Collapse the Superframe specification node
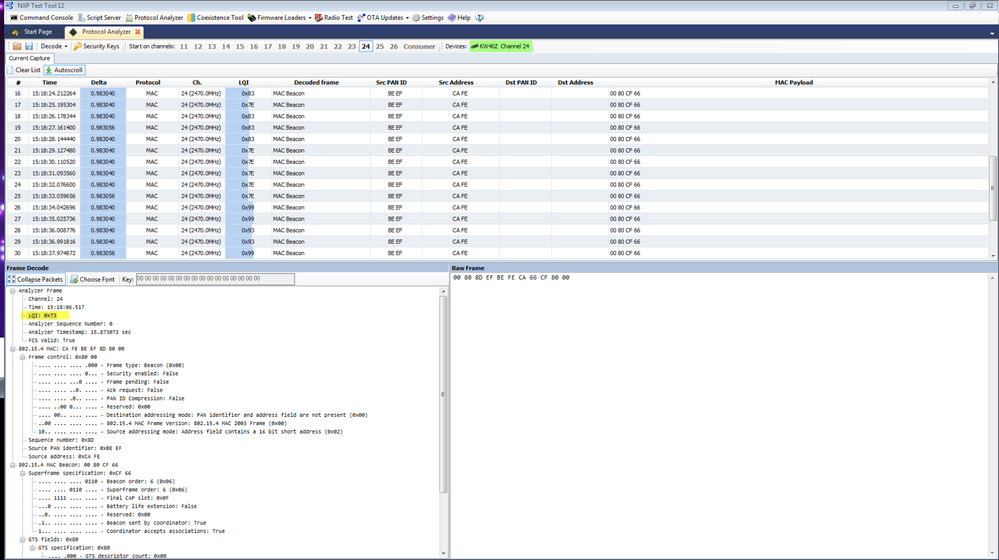 pyautogui.click(x=22, y=473)
